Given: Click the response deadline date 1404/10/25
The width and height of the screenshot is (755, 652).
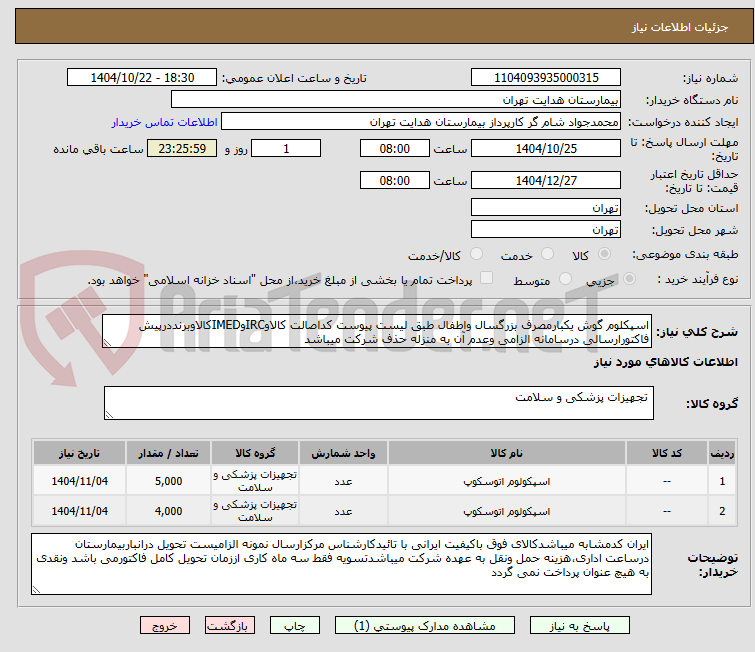Looking at the screenshot, I should pyautogui.click(x=546, y=148).
